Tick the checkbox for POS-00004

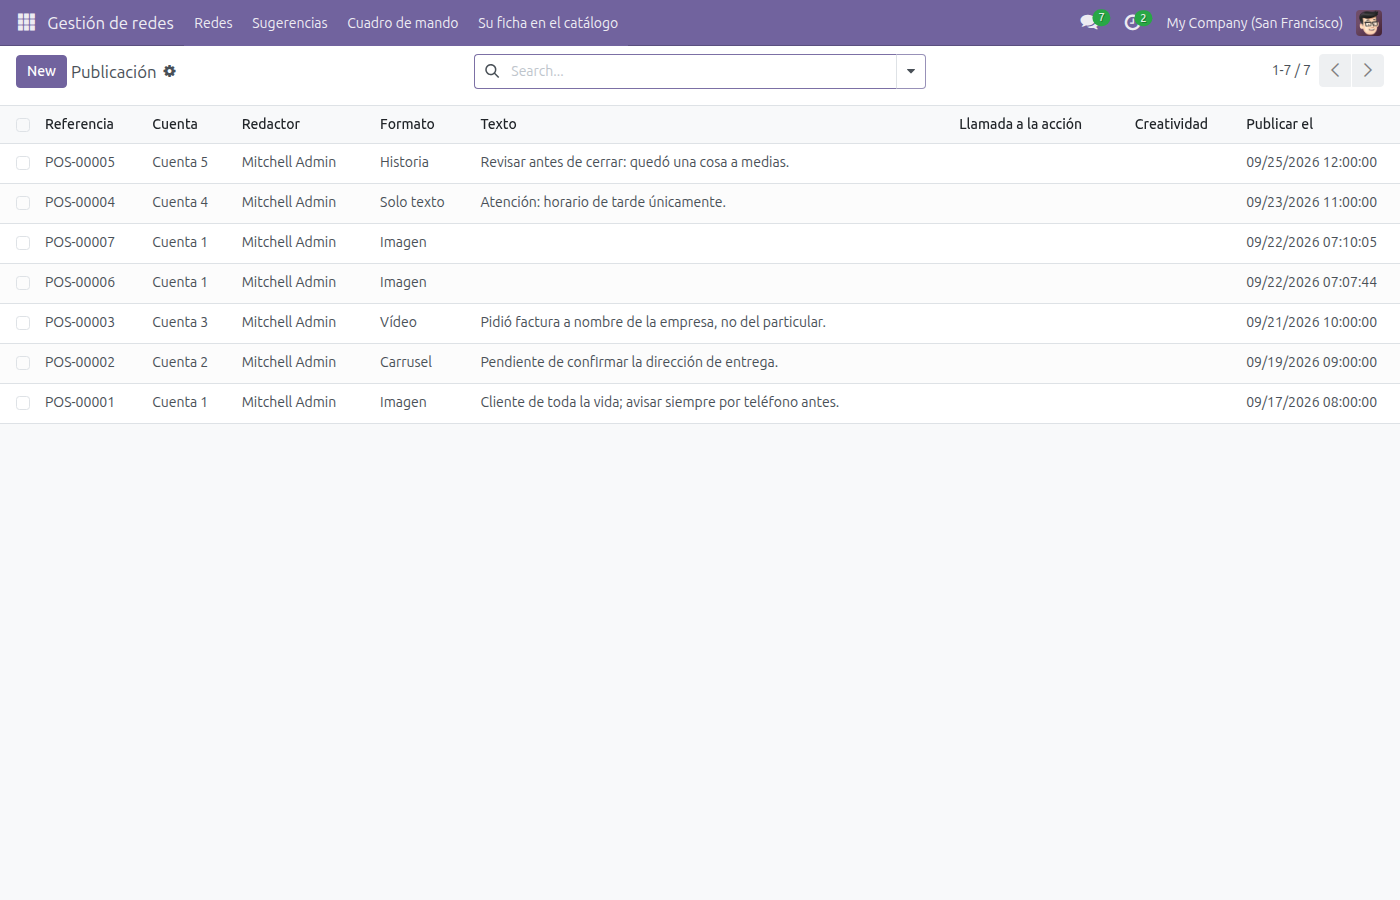point(23,203)
